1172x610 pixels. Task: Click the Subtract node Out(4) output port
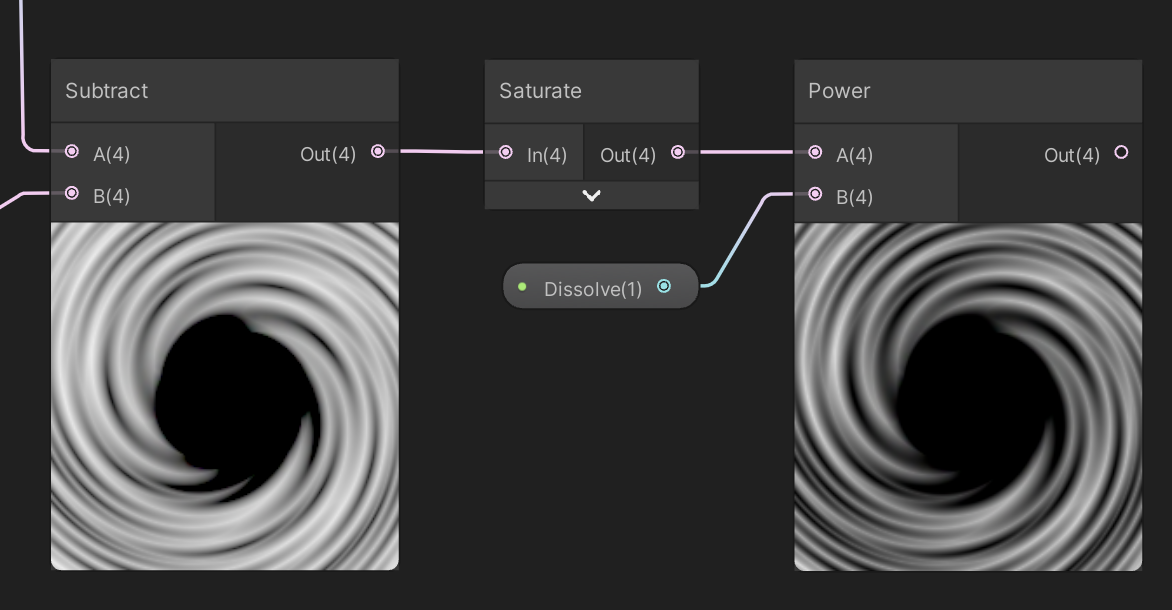point(377,152)
